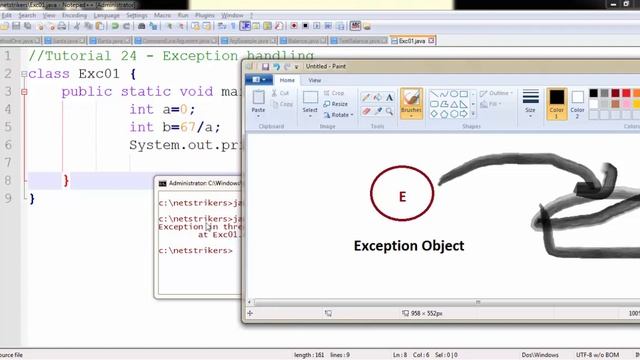Image resolution: width=640 pixels, height=360 pixels.
Task: Click the Crop button in Paint
Action: click(x=334, y=93)
